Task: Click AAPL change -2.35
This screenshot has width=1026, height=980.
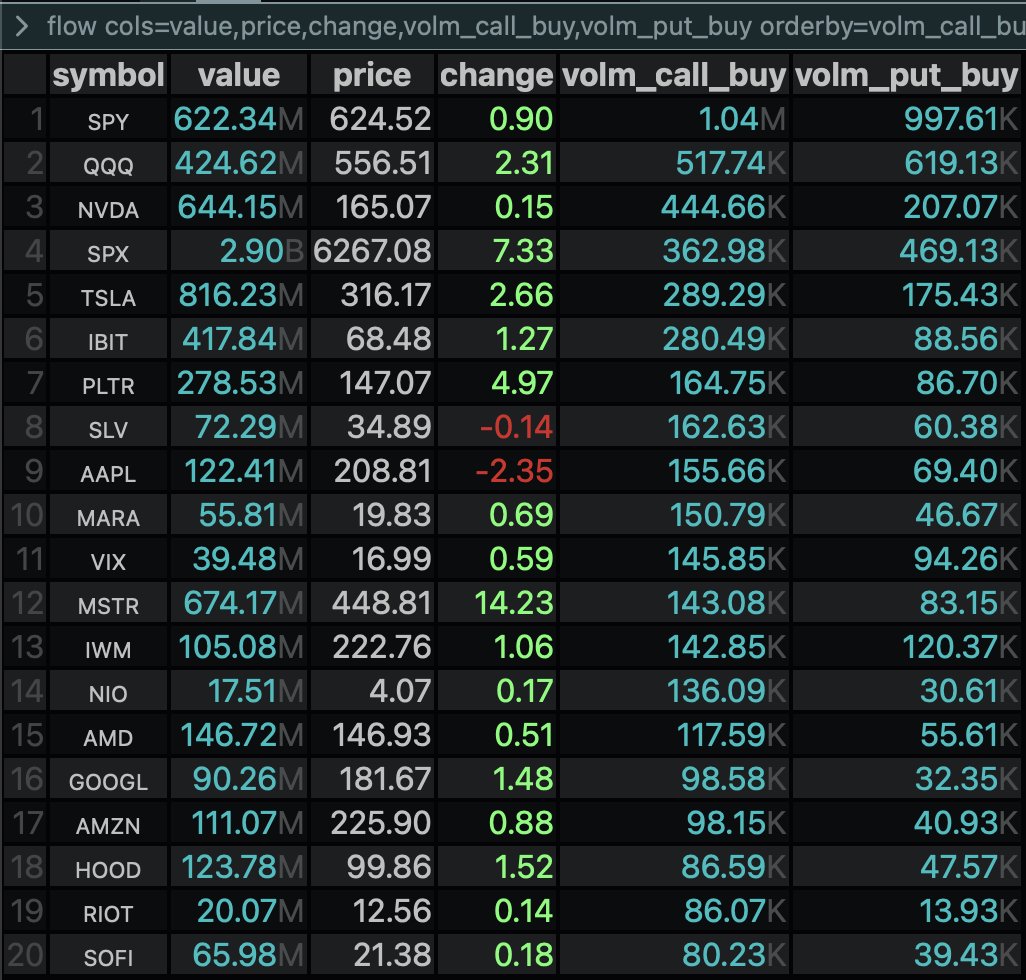Action: coord(514,471)
